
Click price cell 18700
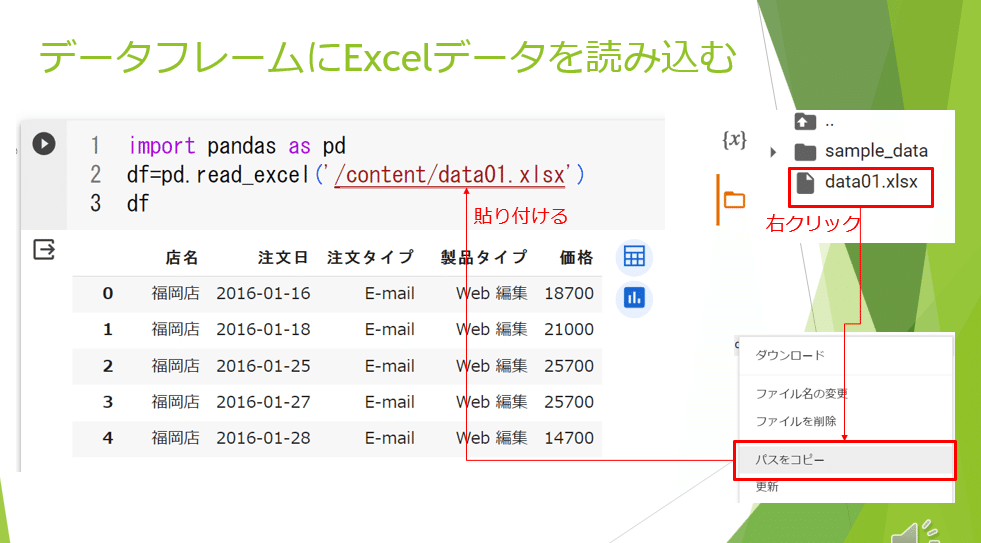569,293
